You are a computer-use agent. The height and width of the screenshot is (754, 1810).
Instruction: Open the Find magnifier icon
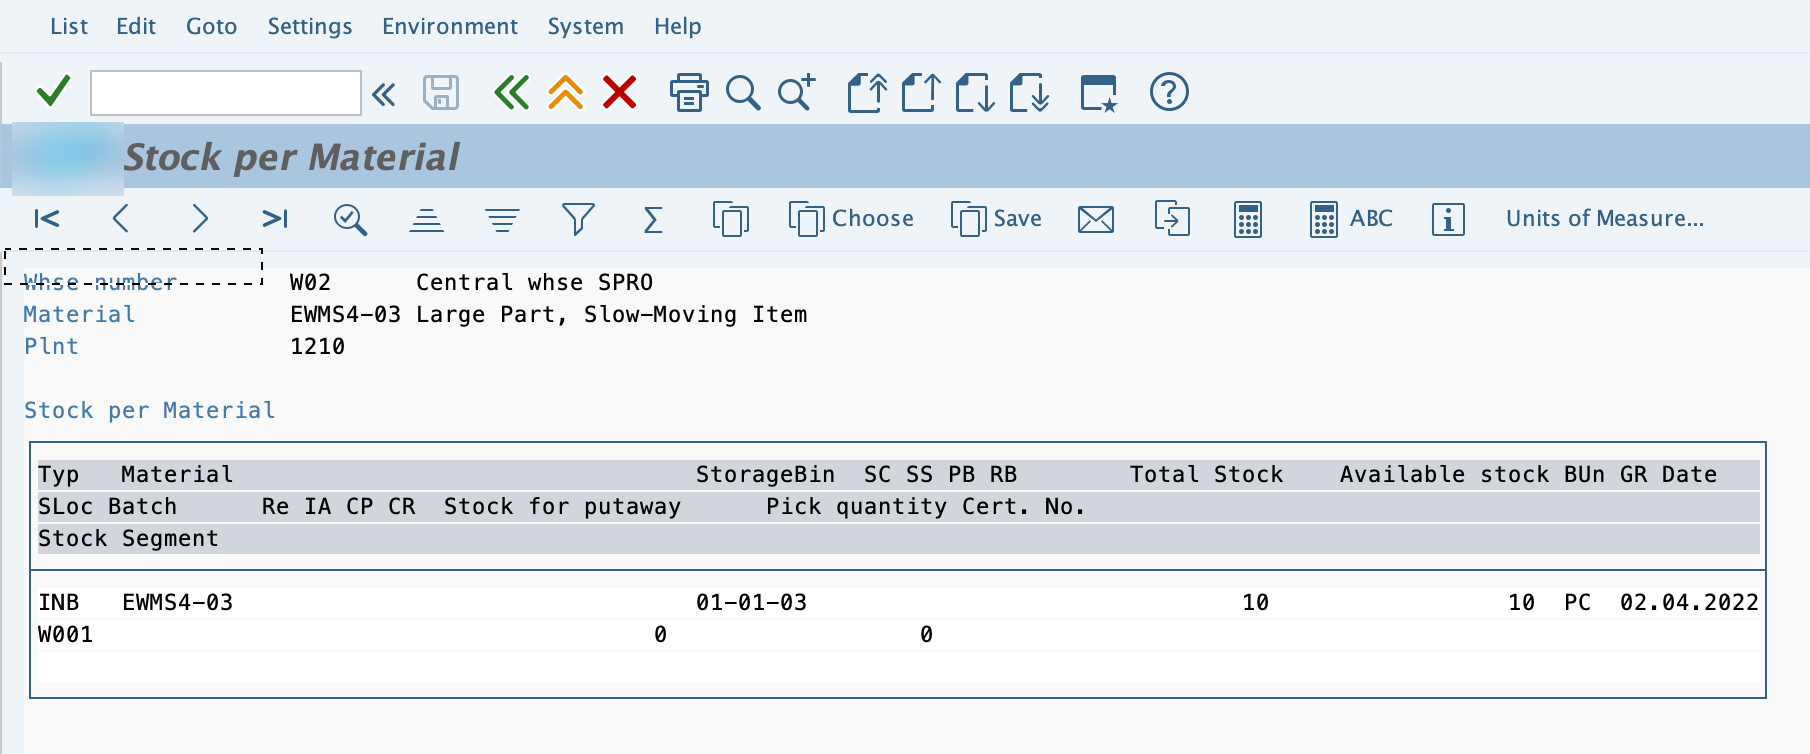743,93
